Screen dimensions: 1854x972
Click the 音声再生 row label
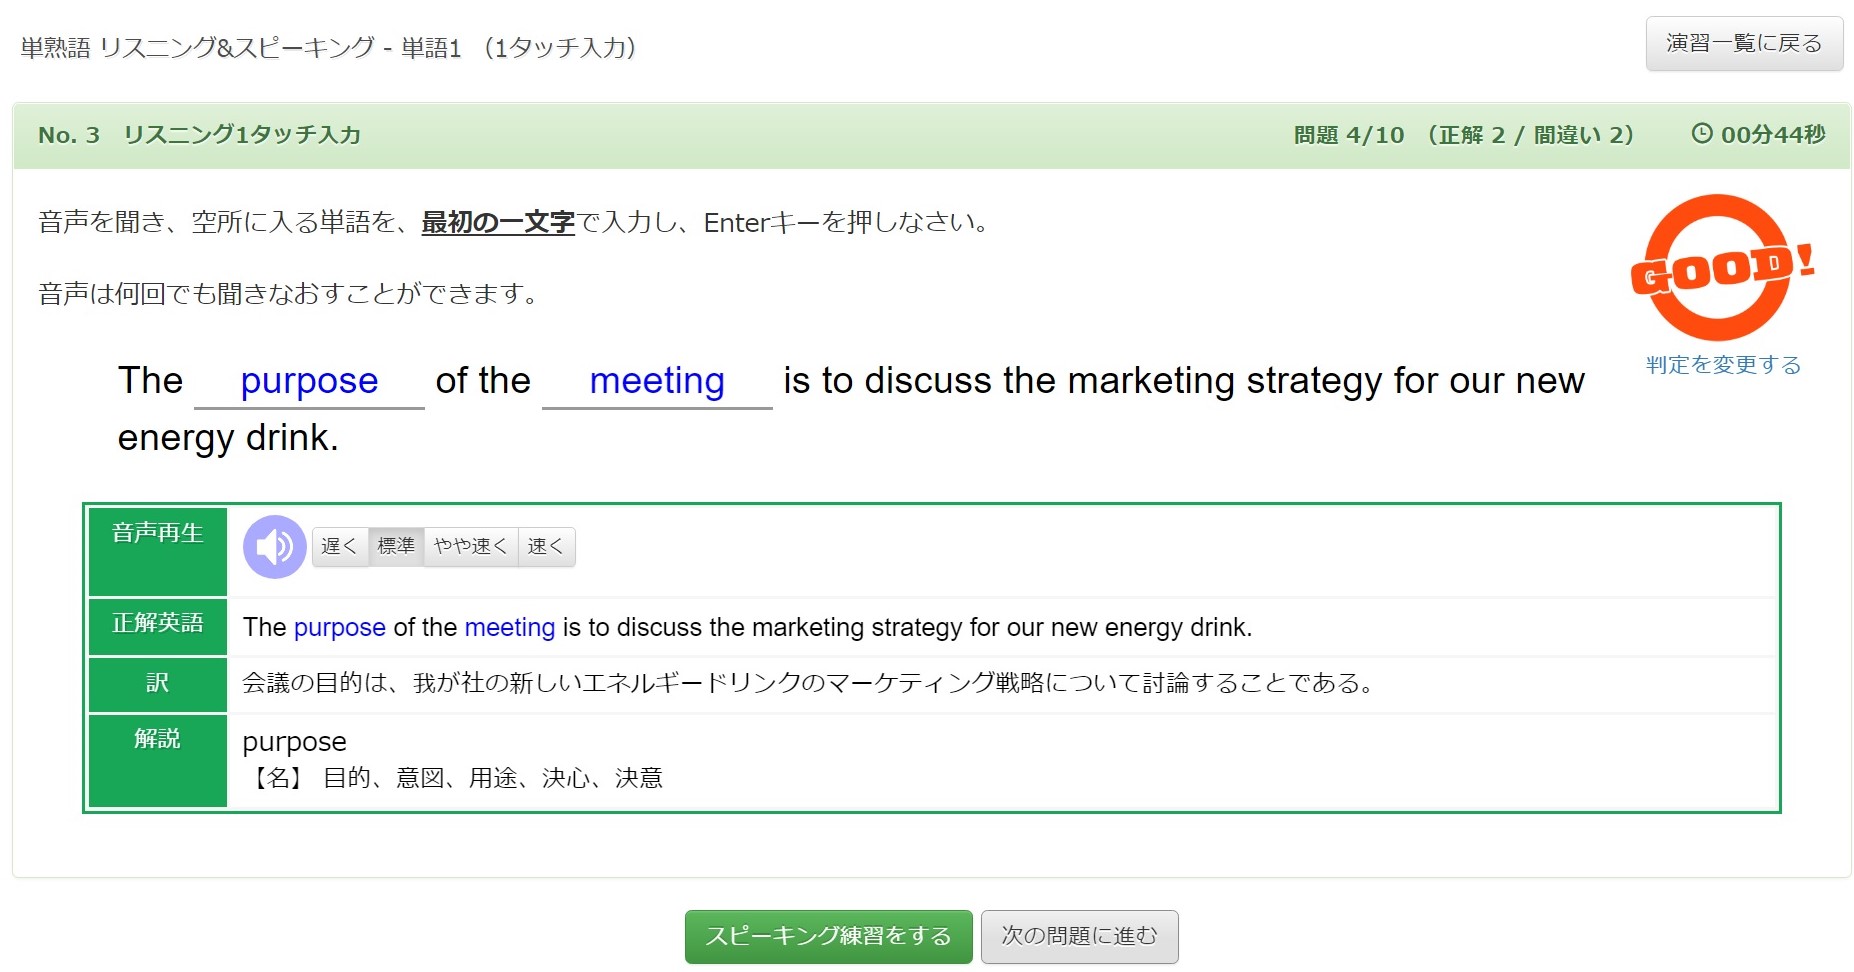point(158,552)
